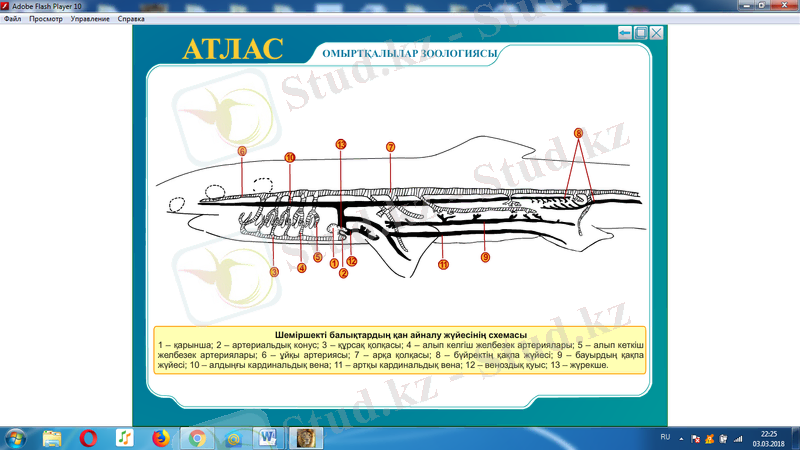
Task: Select diagram marker number 2
Action: coord(343,273)
